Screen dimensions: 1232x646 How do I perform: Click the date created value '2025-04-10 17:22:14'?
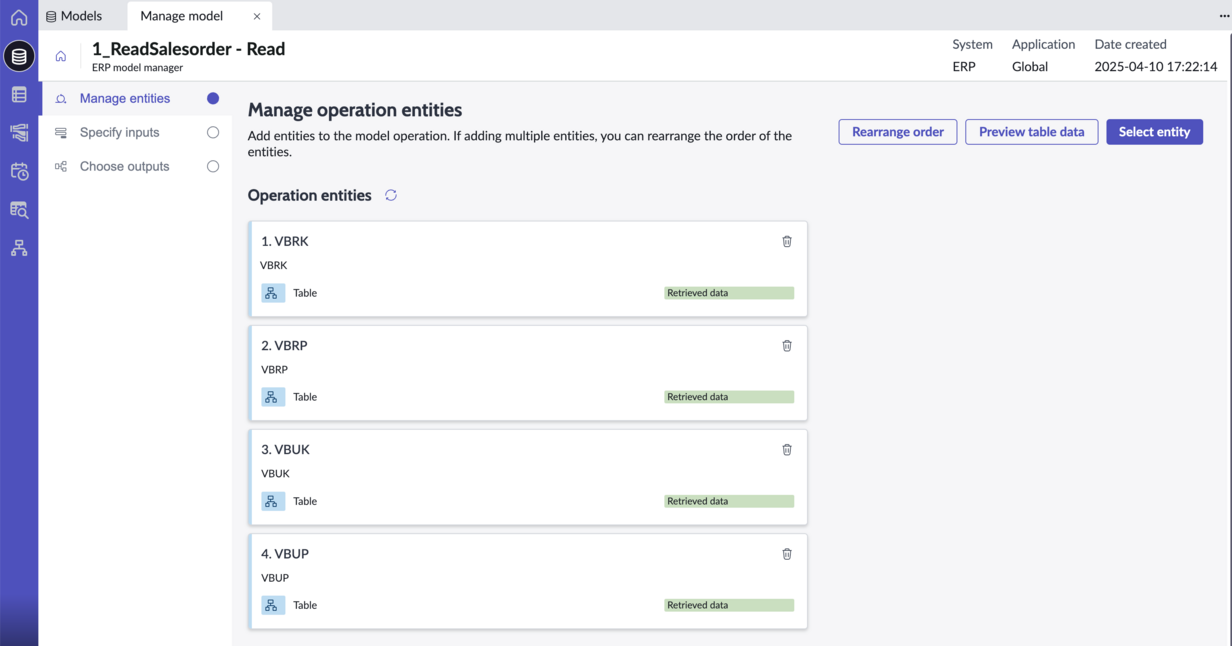click(1156, 67)
